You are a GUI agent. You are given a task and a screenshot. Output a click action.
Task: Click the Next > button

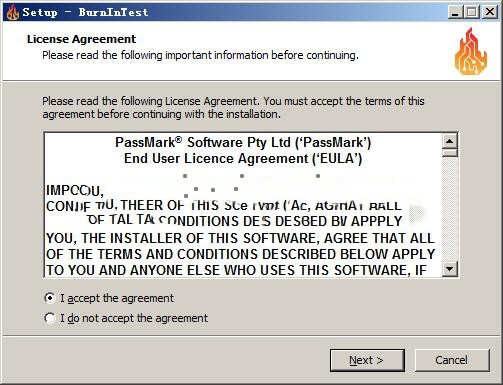367,360
